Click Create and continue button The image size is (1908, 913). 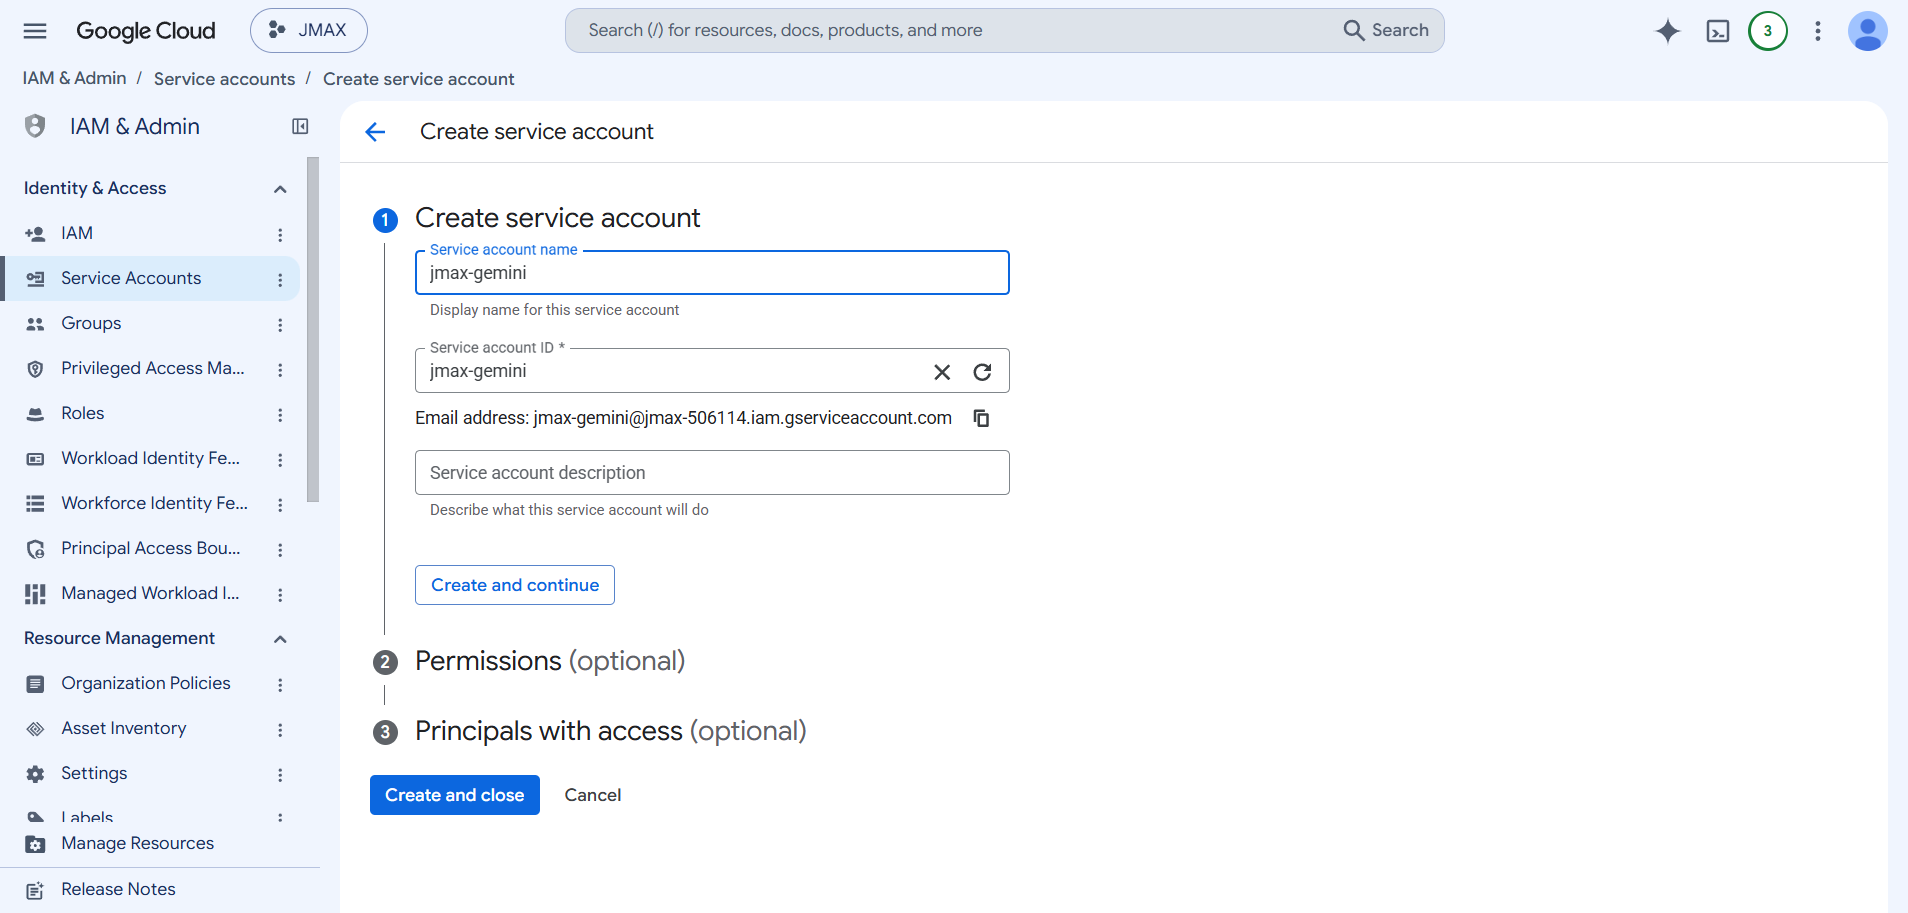(515, 585)
